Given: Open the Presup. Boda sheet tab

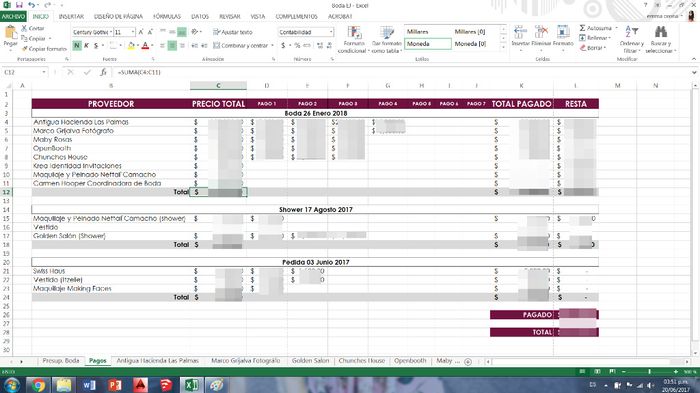Looking at the screenshot, I should [x=61, y=361].
